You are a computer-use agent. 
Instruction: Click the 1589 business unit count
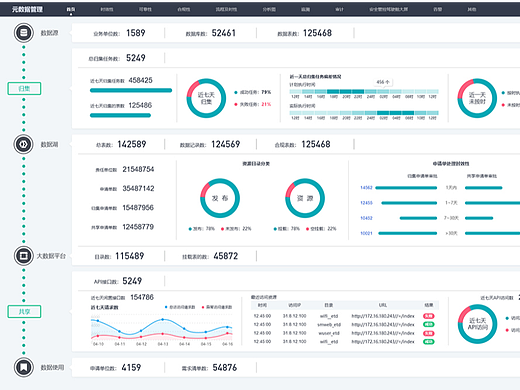point(136,33)
